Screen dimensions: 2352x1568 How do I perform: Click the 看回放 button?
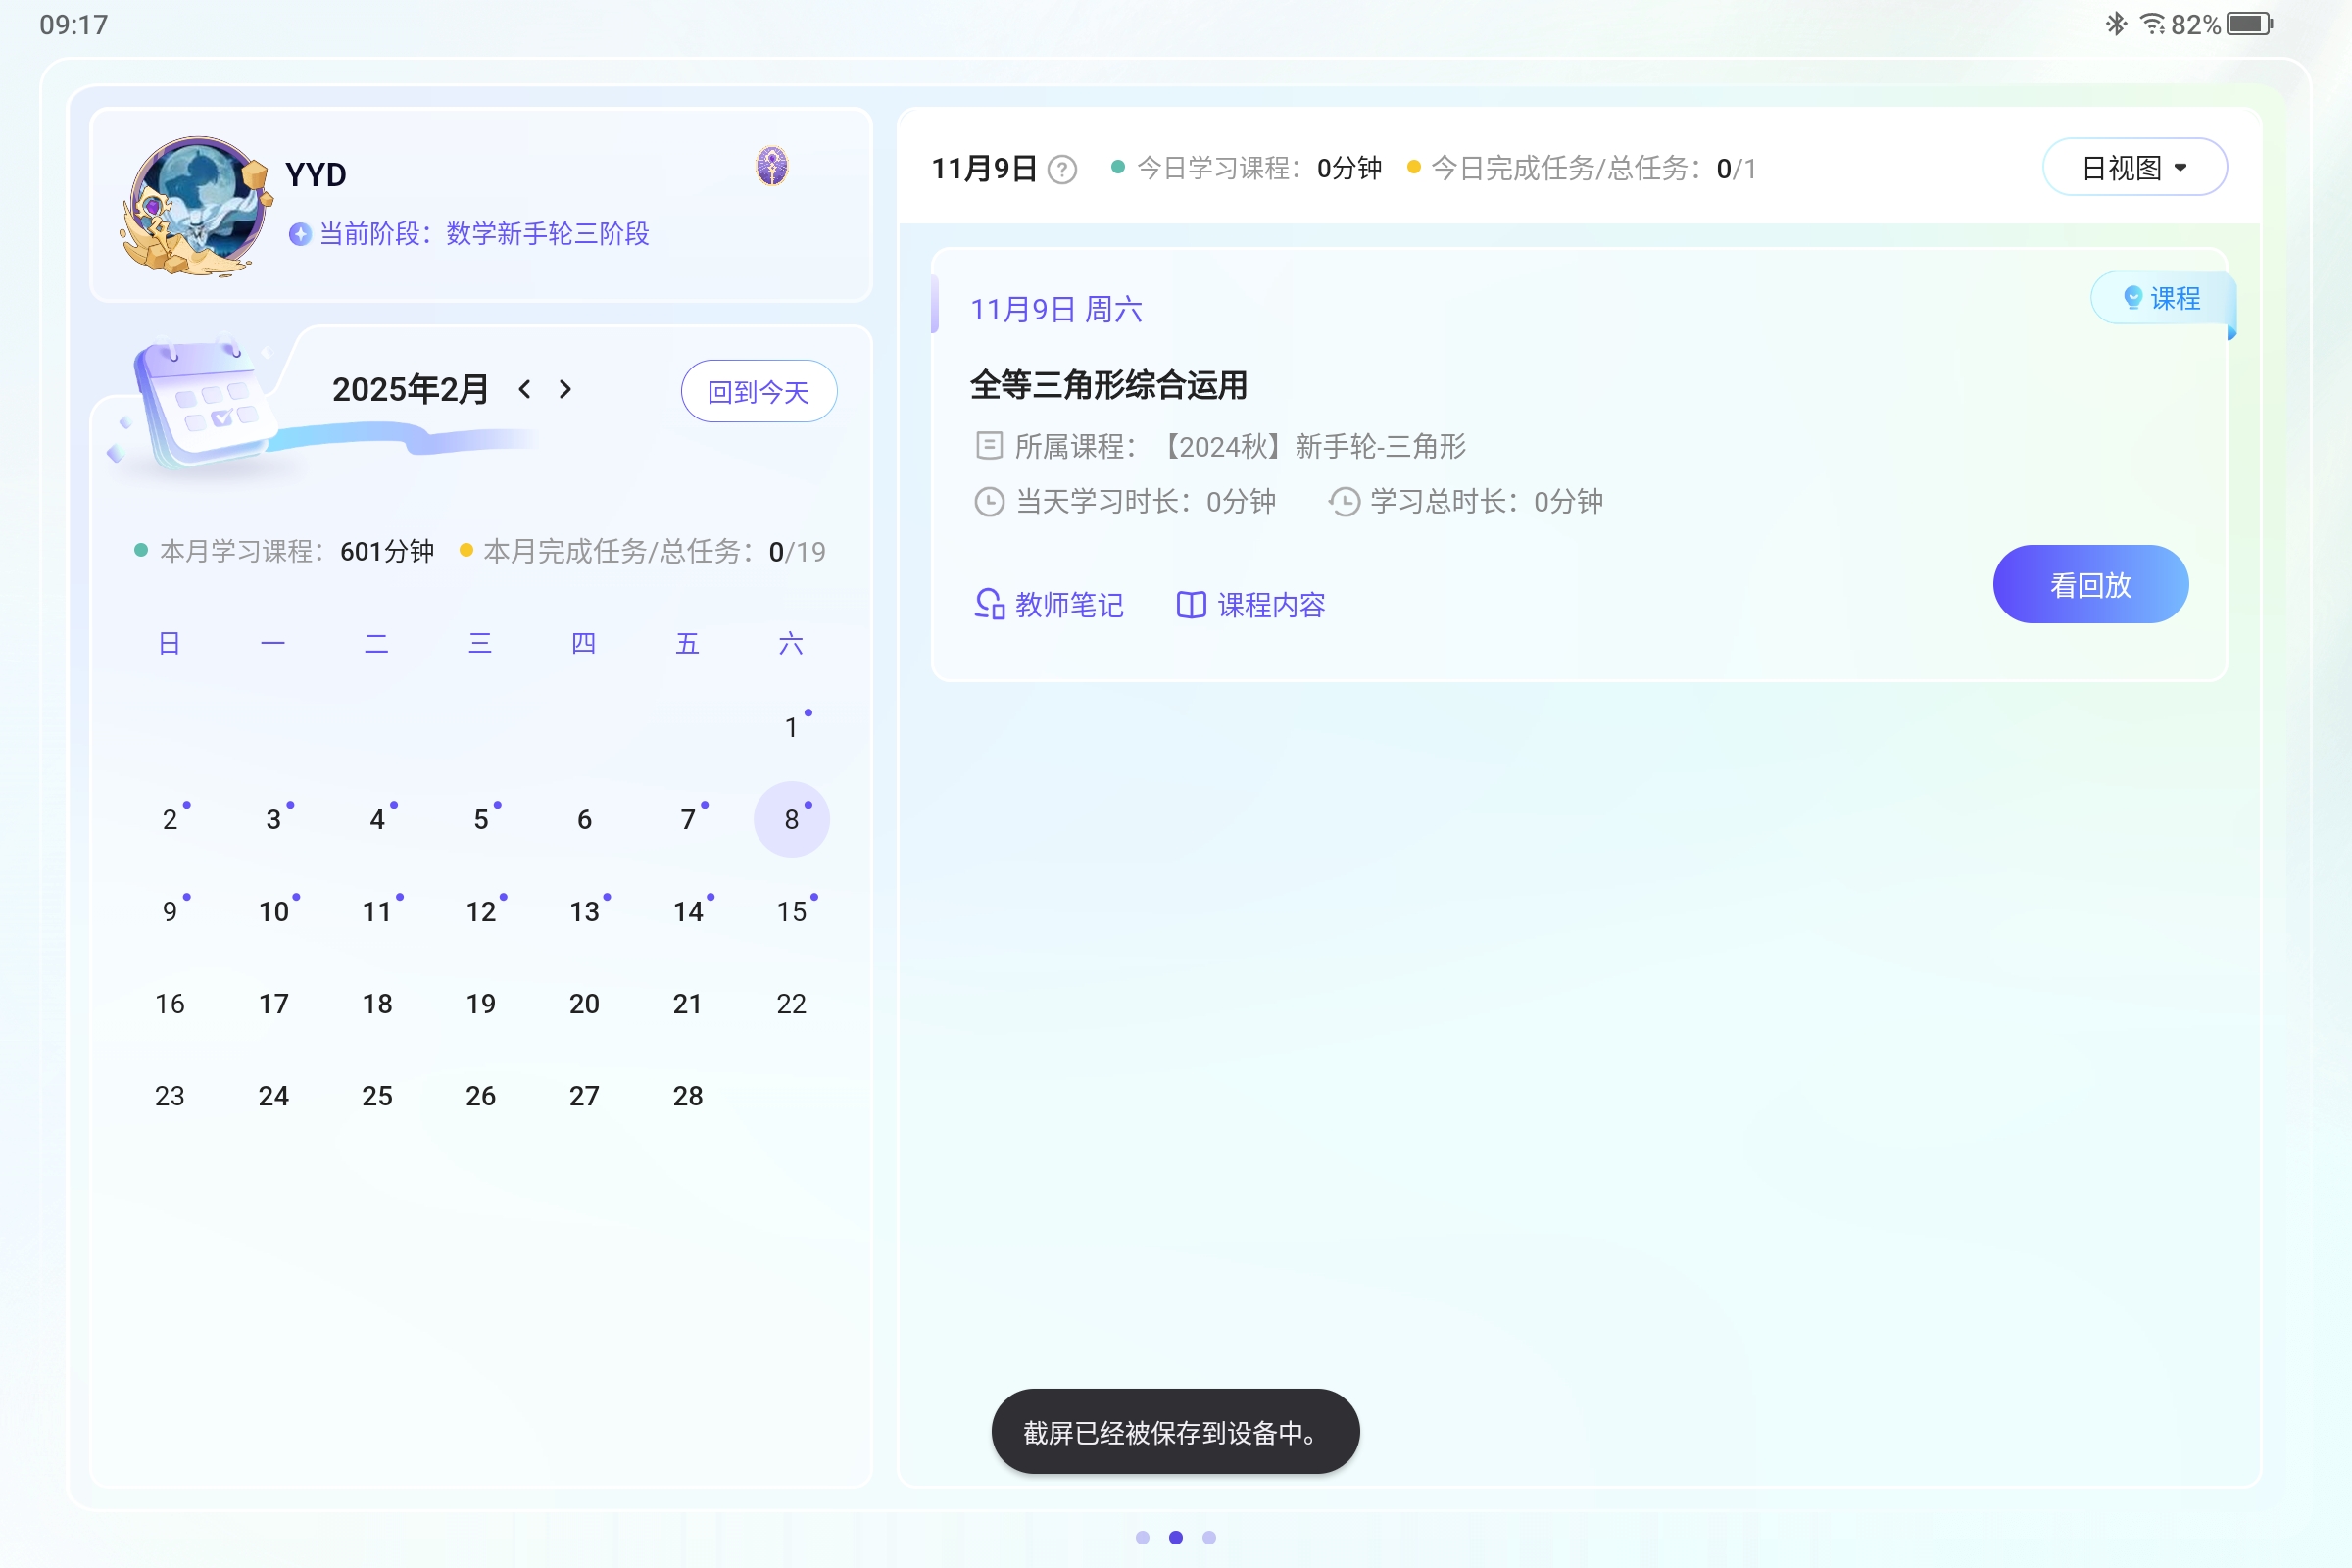coord(2090,584)
